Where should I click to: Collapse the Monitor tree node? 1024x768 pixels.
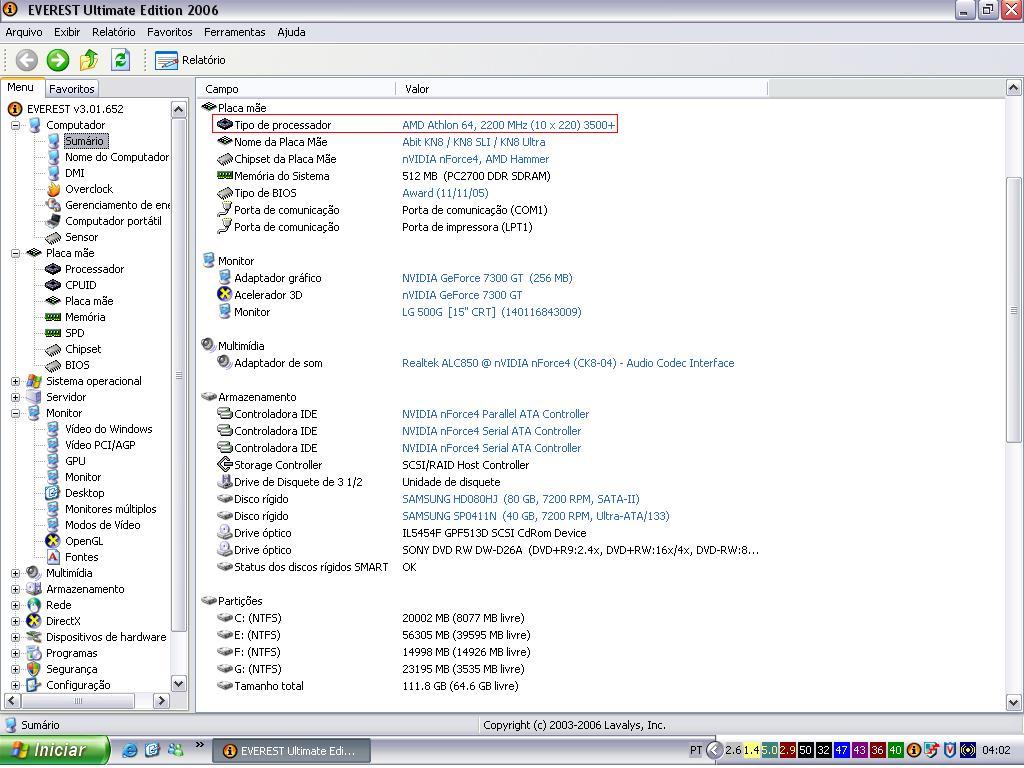pos(16,413)
